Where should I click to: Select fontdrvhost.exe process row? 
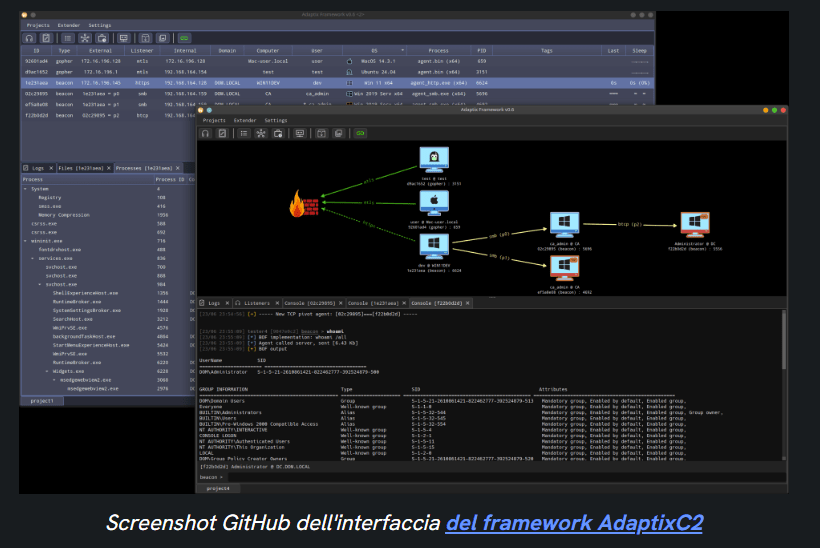[108, 249]
